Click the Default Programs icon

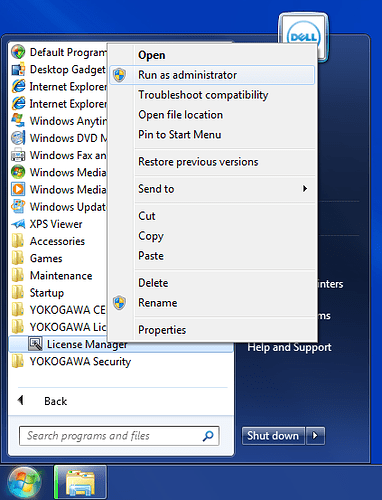18,52
